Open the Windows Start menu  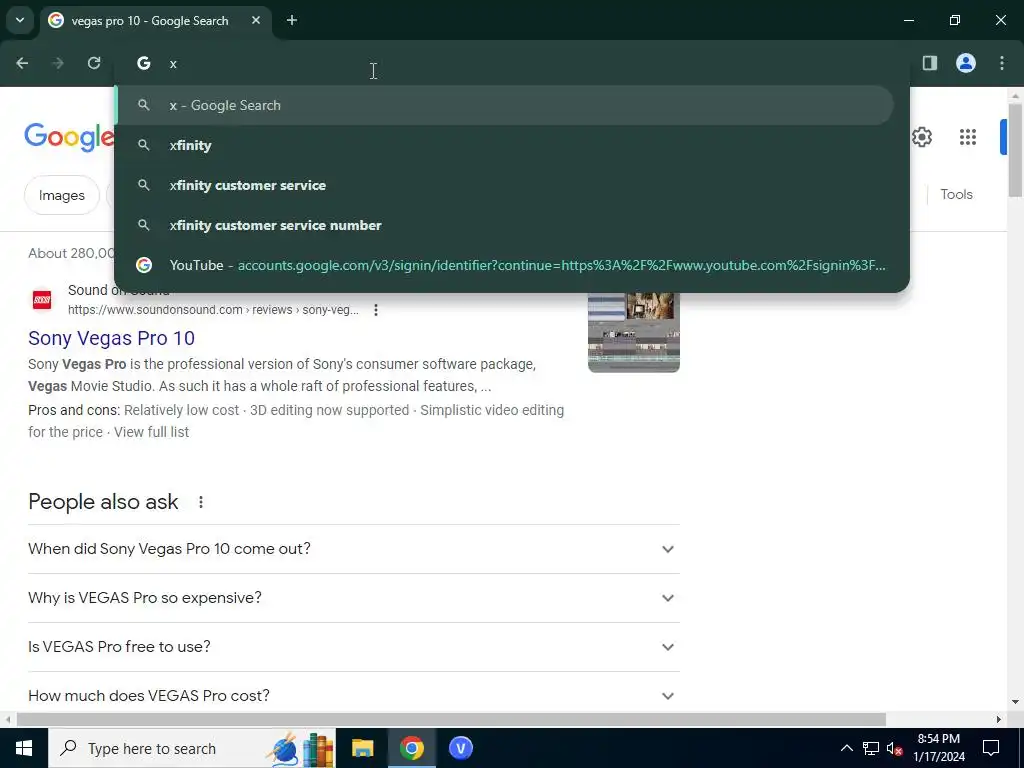point(24,748)
